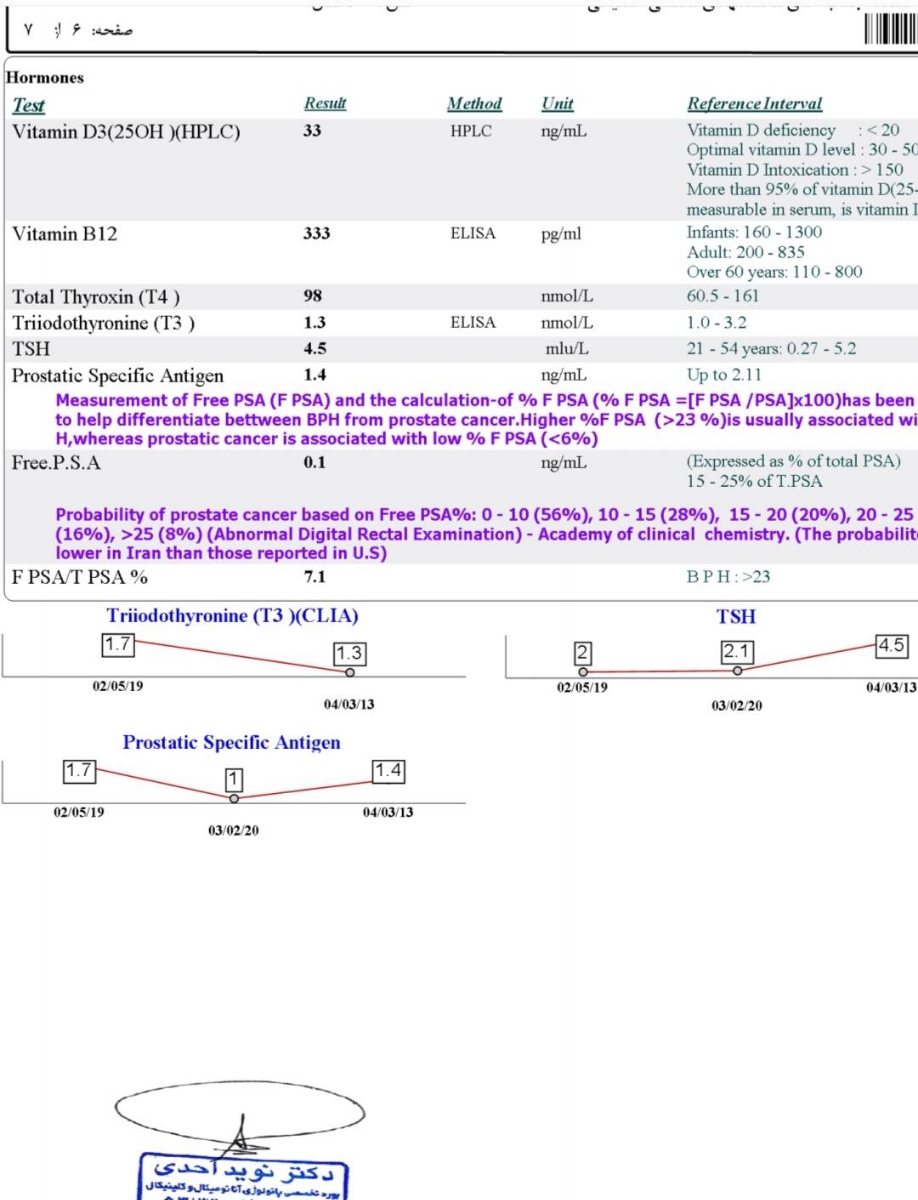
Task: Click the Free PSA result 0.1
Action: [314, 462]
